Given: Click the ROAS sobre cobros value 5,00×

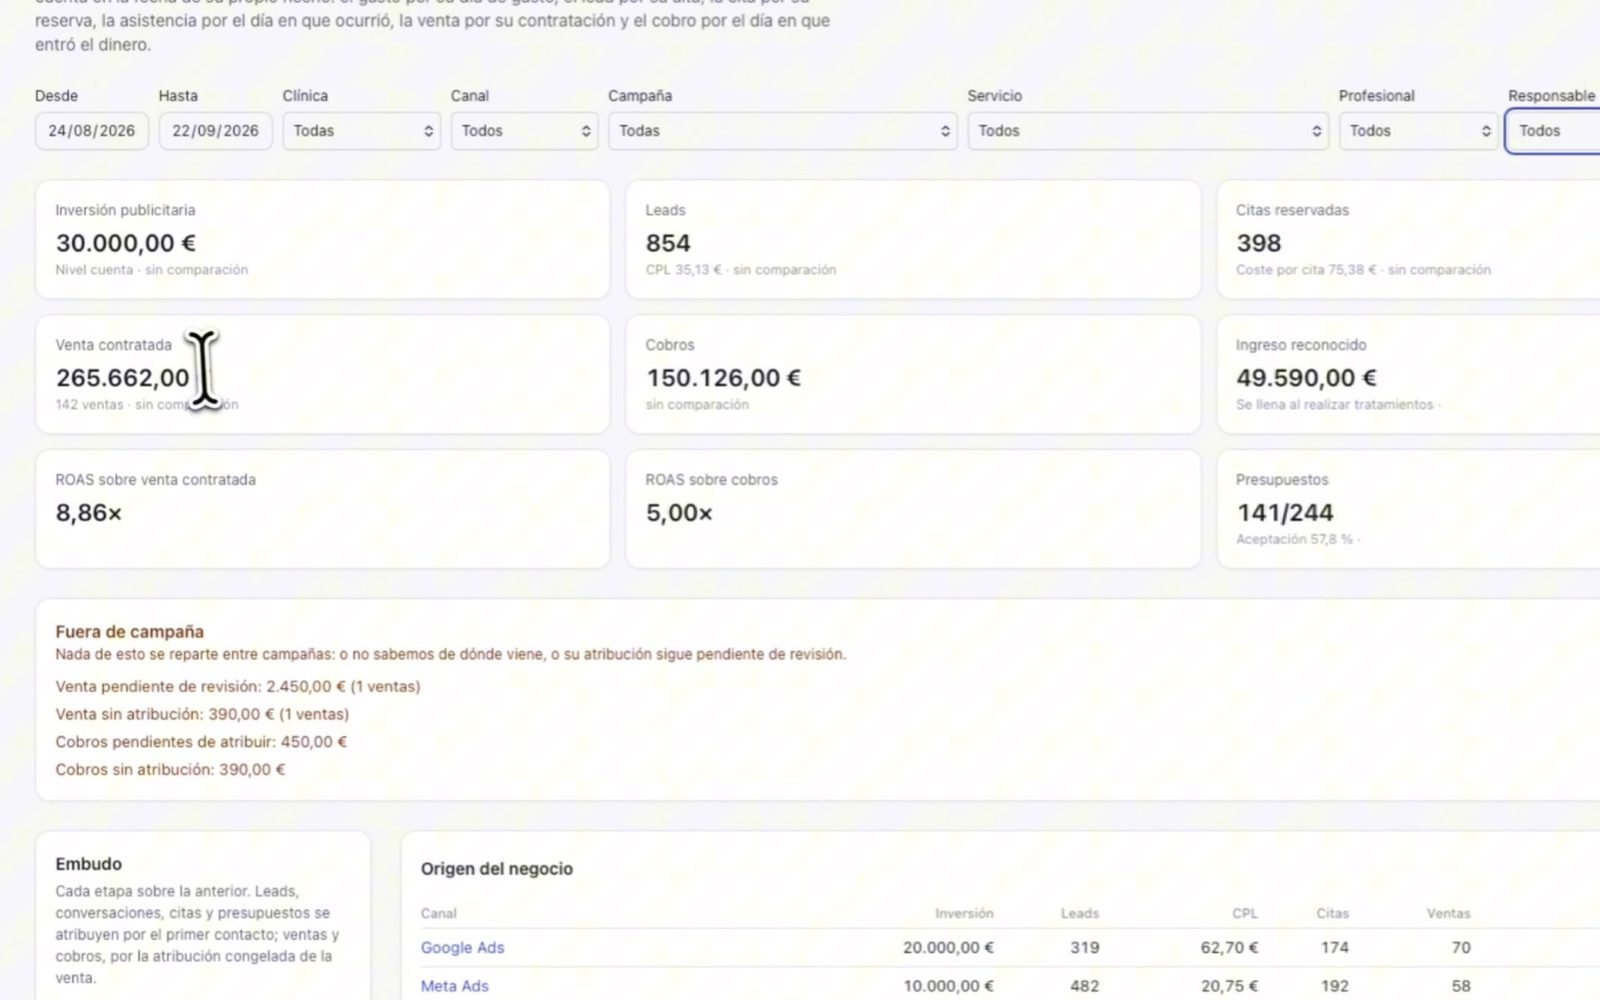Looking at the screenshot, I should [679, 513].
